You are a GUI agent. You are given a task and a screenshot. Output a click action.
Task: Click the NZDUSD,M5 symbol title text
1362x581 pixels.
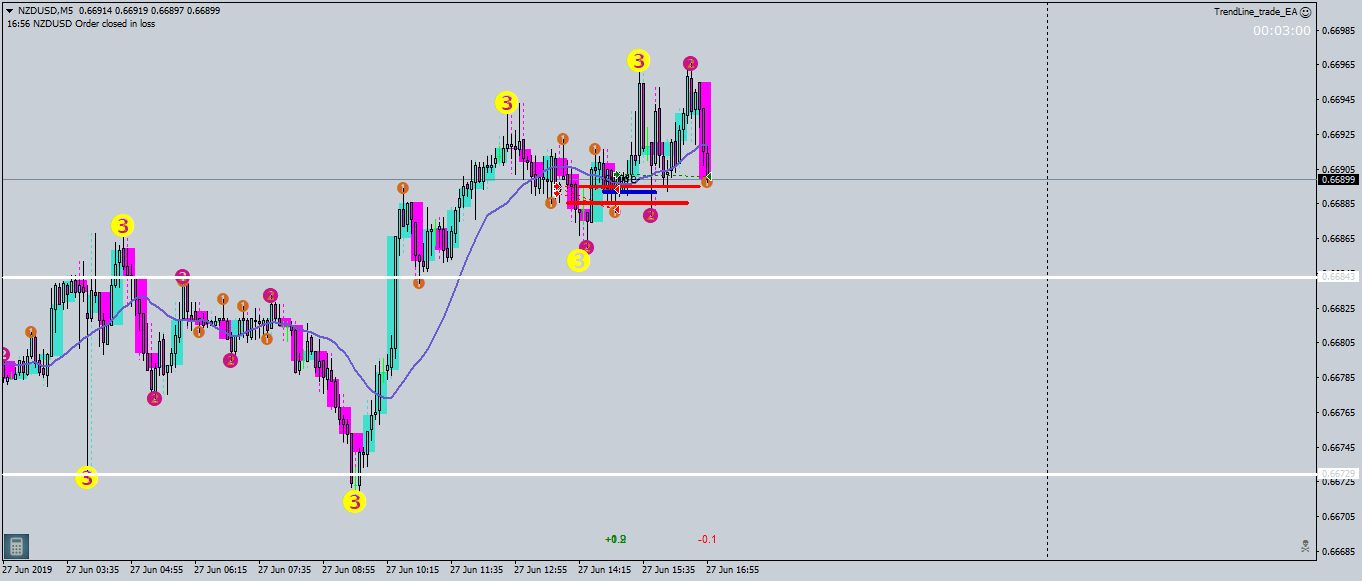coord(45,10)
